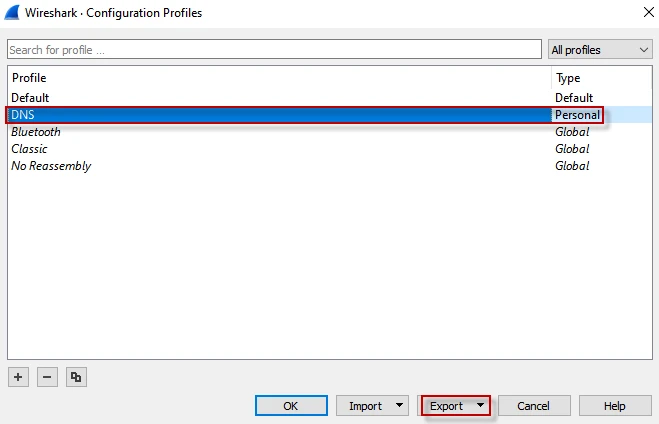Click the copy profile icon
659x424 pixels.
pos(76,377)
